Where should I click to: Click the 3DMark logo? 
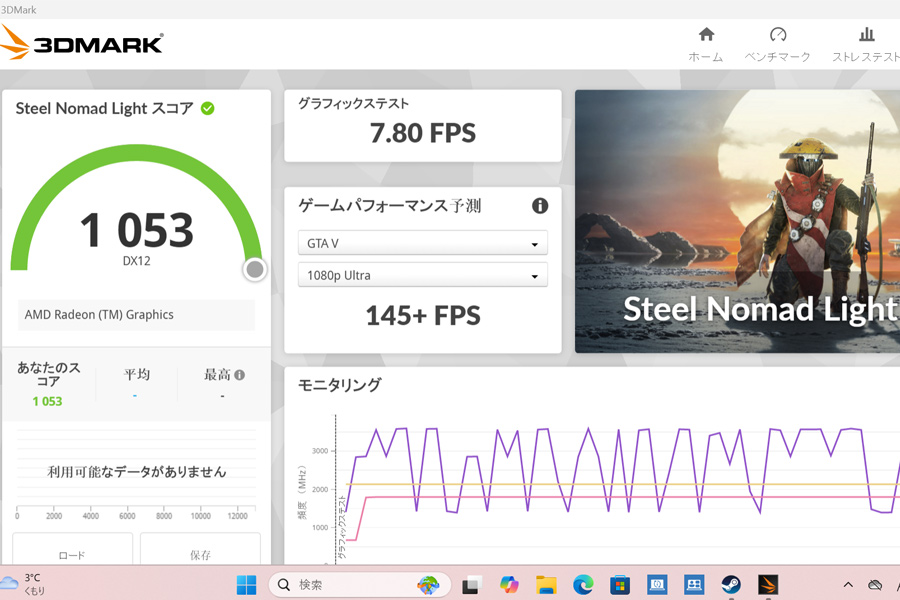(82, 42)
